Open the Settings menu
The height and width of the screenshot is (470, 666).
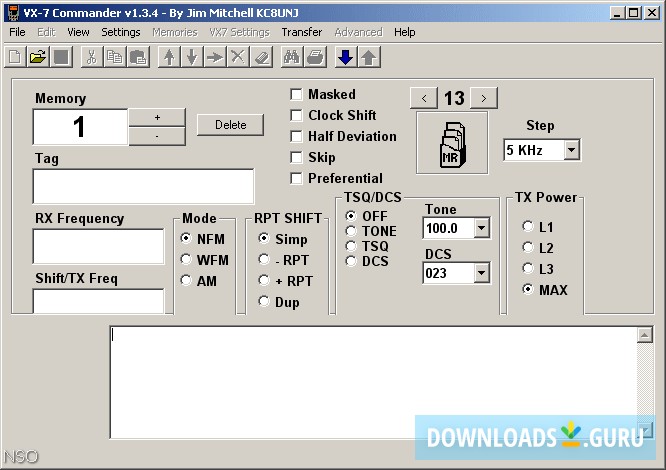click(x=121, y=32)
